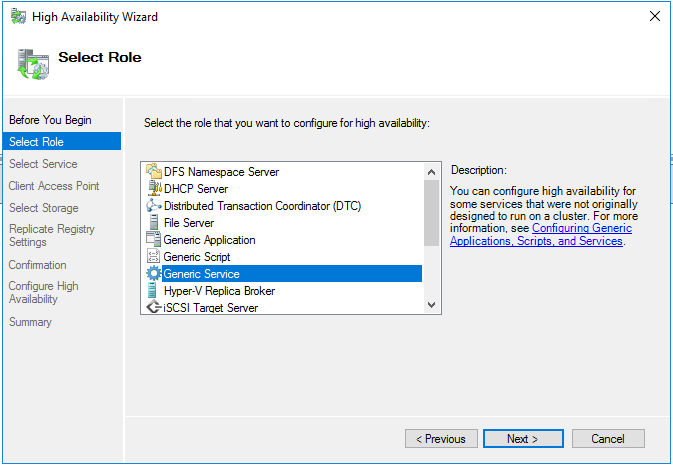Click the File Server role icon
Viewport: 673px width, 465px height.
(x=154, y=223)
